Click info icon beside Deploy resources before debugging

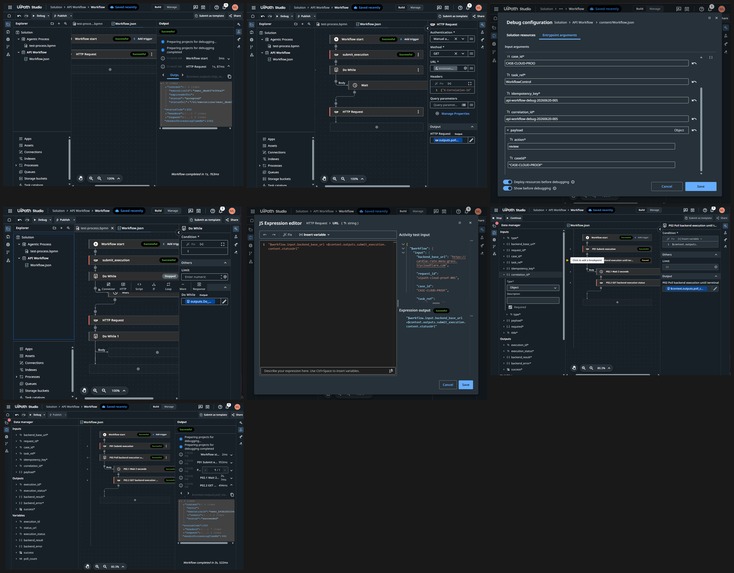click(x=573, y=182)
